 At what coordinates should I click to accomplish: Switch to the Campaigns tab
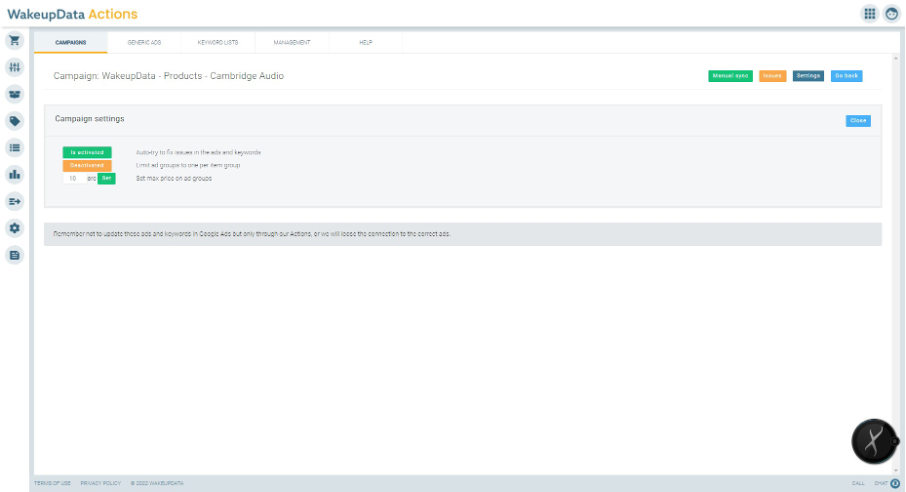pos(70,42)
